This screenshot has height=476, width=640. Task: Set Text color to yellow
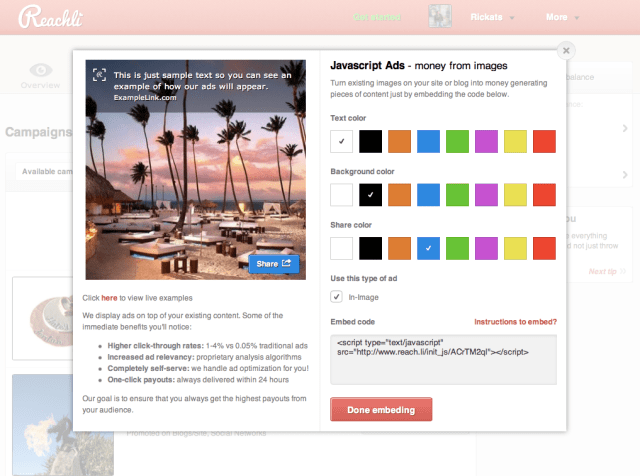tap(516, 141)
